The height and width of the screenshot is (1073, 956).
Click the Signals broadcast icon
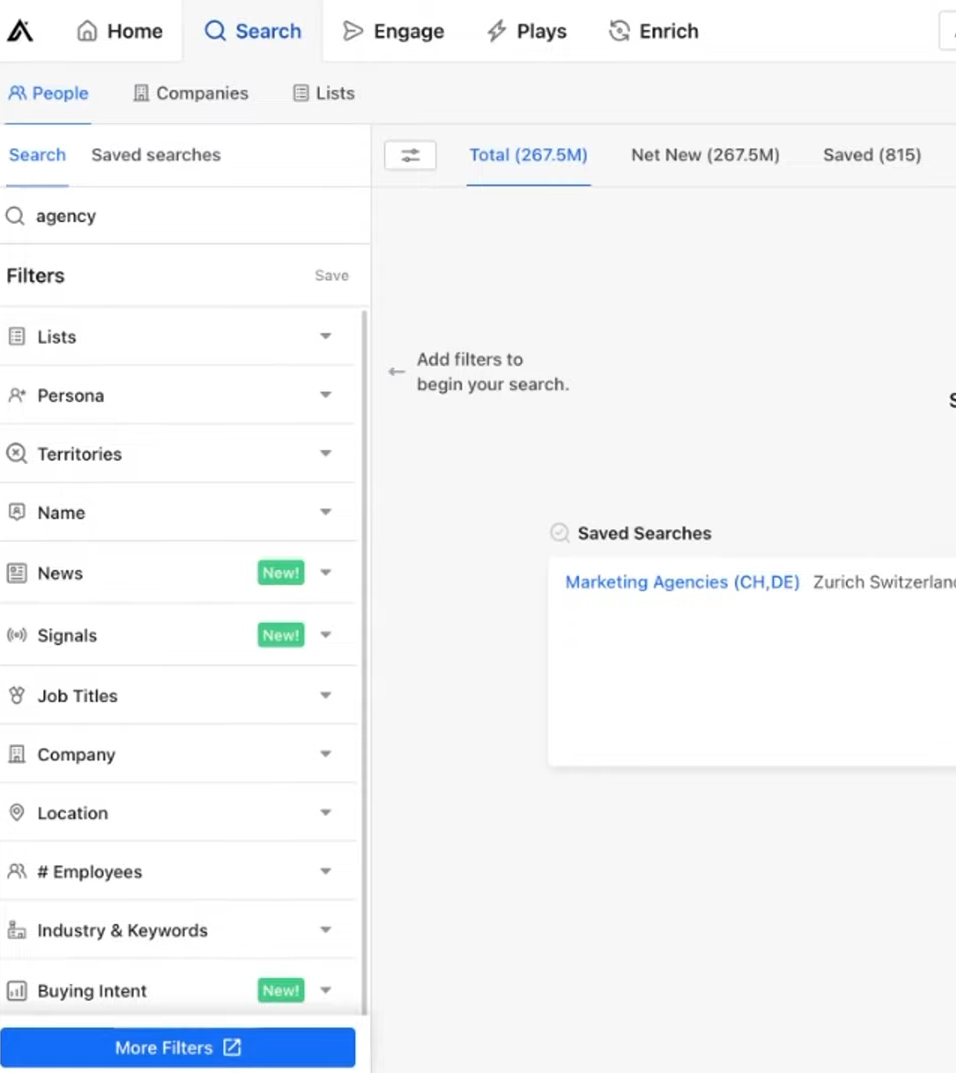[x=17, y=635]
